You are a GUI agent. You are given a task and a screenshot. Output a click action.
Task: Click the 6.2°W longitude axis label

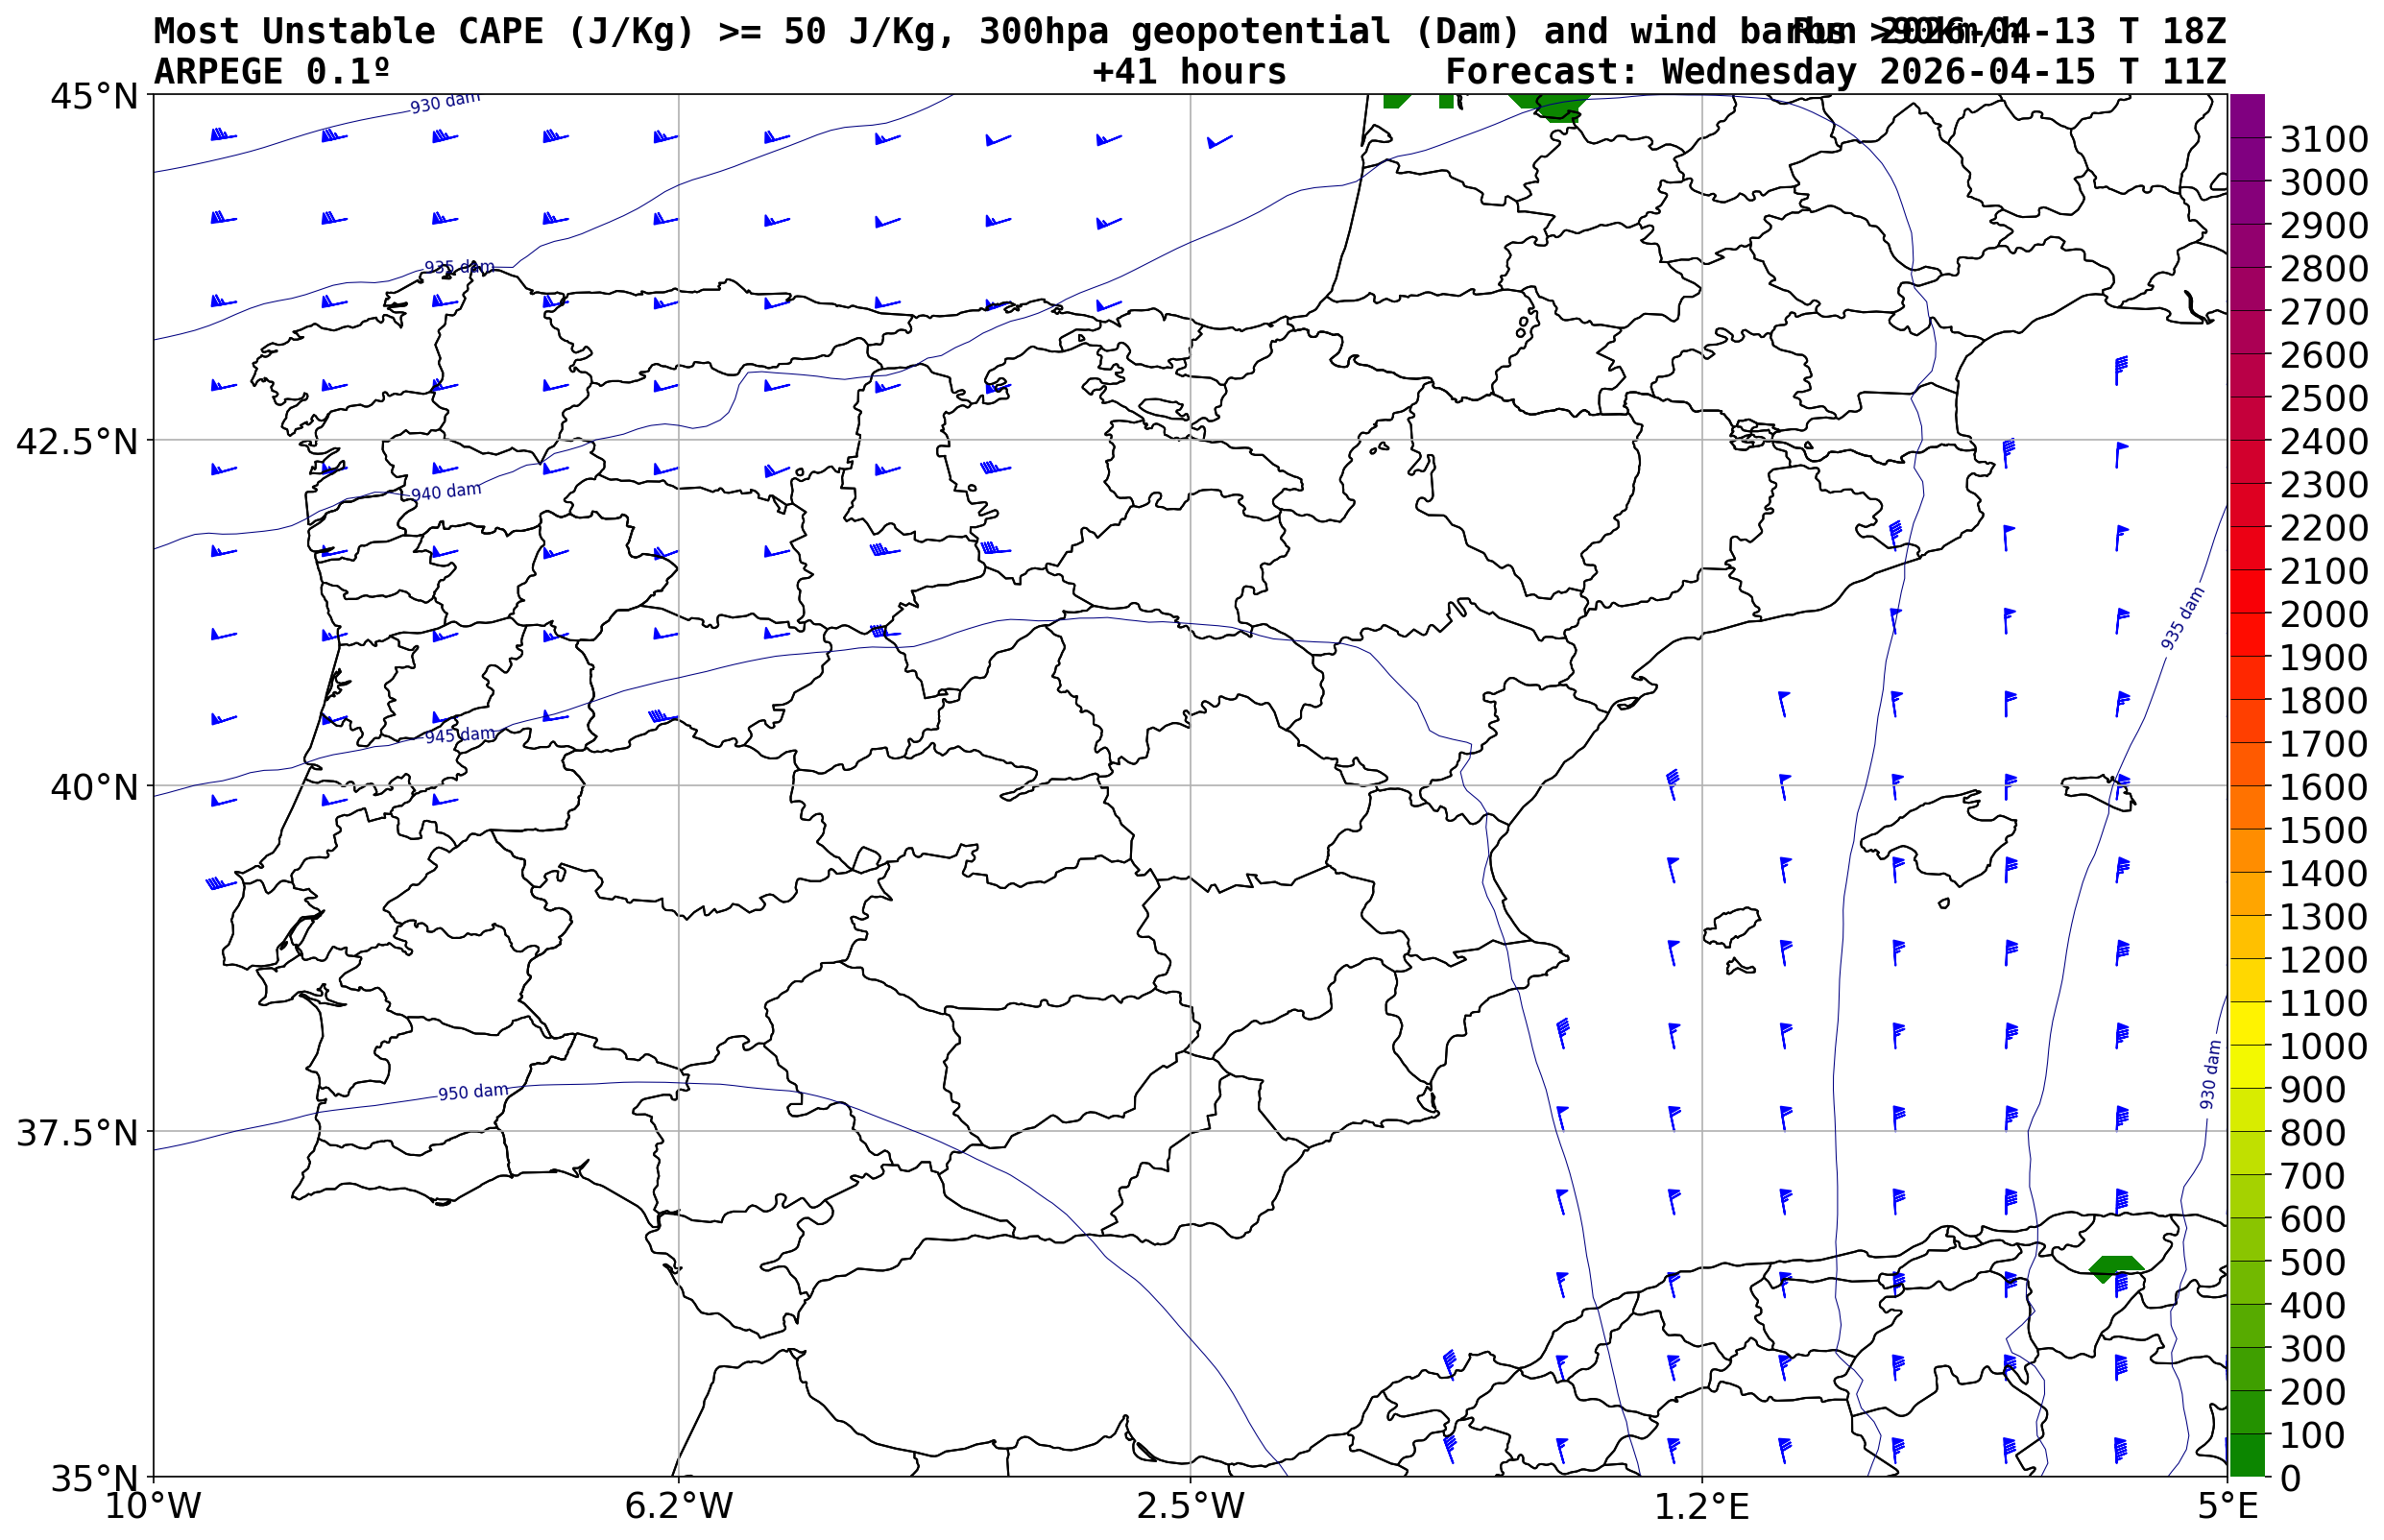pos(678,1506)
